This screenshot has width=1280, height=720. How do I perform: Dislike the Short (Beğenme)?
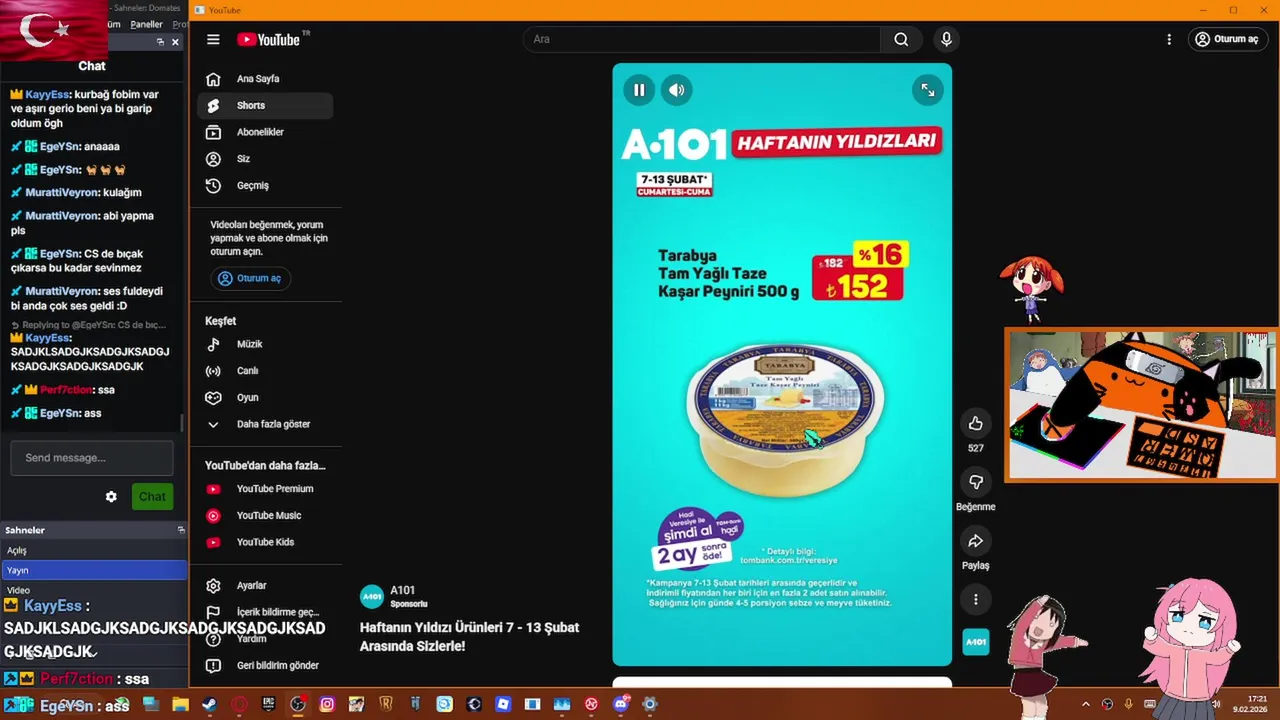[976, 482]
